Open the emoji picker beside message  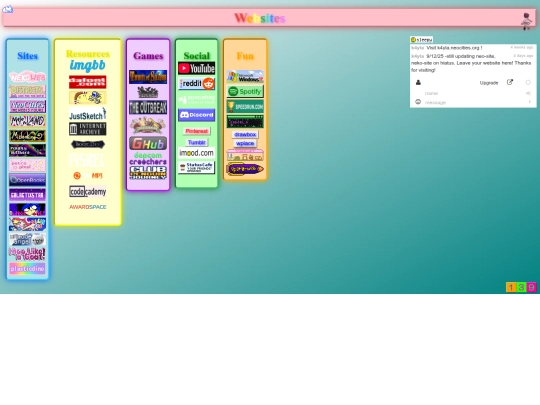pyautogui.click(x=418, y=102)
